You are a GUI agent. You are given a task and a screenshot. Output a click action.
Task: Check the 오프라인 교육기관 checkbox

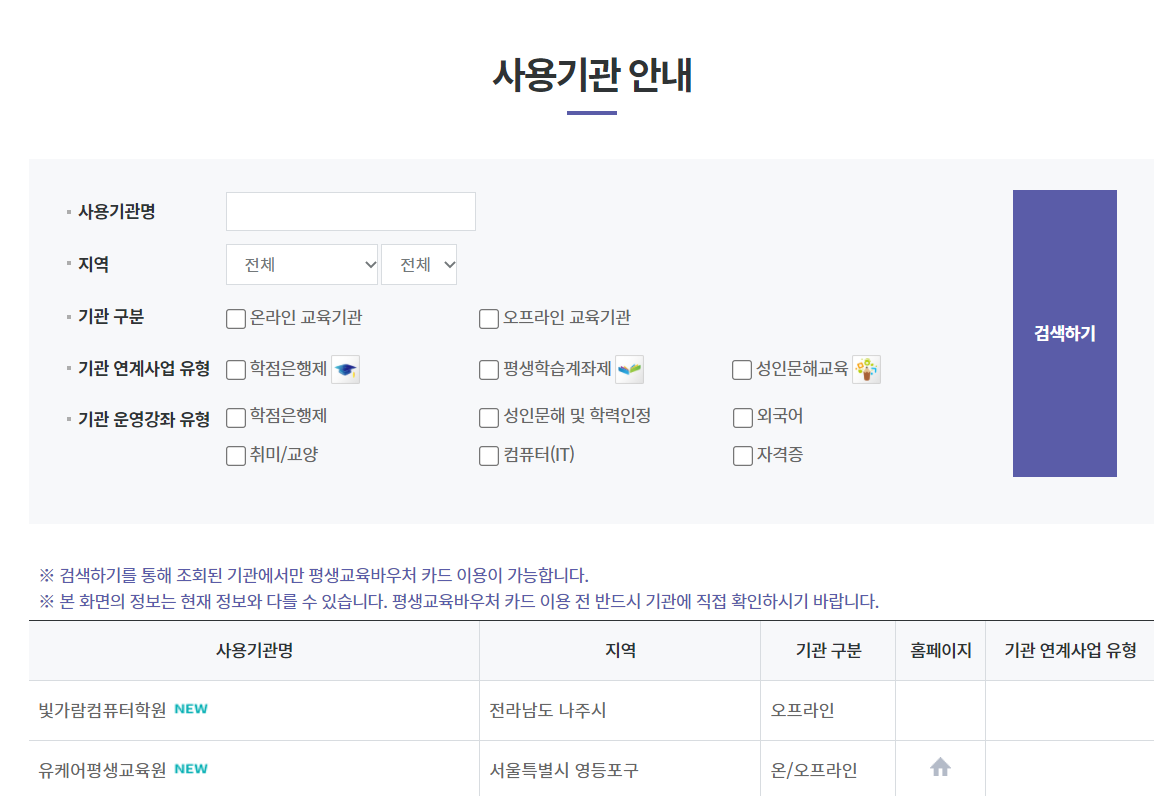tap(488, 319)
